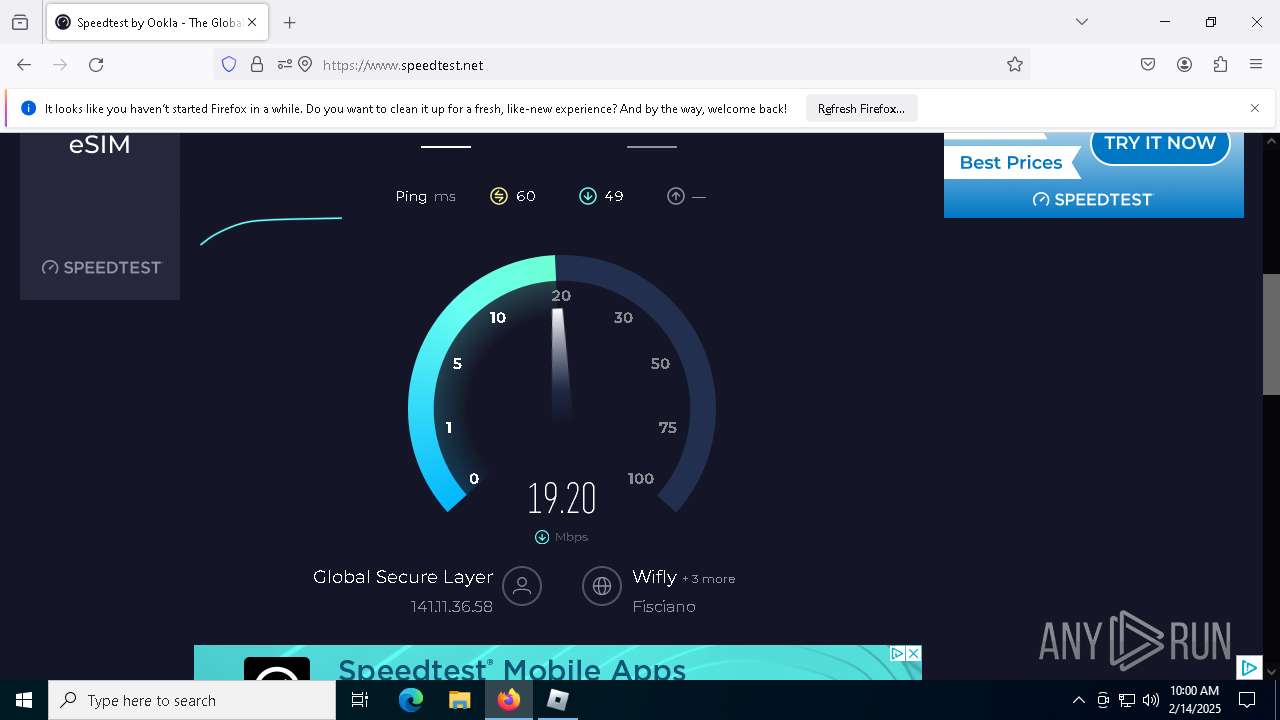Click the eSIM Speedtest advertisement

tap(100, 215)
